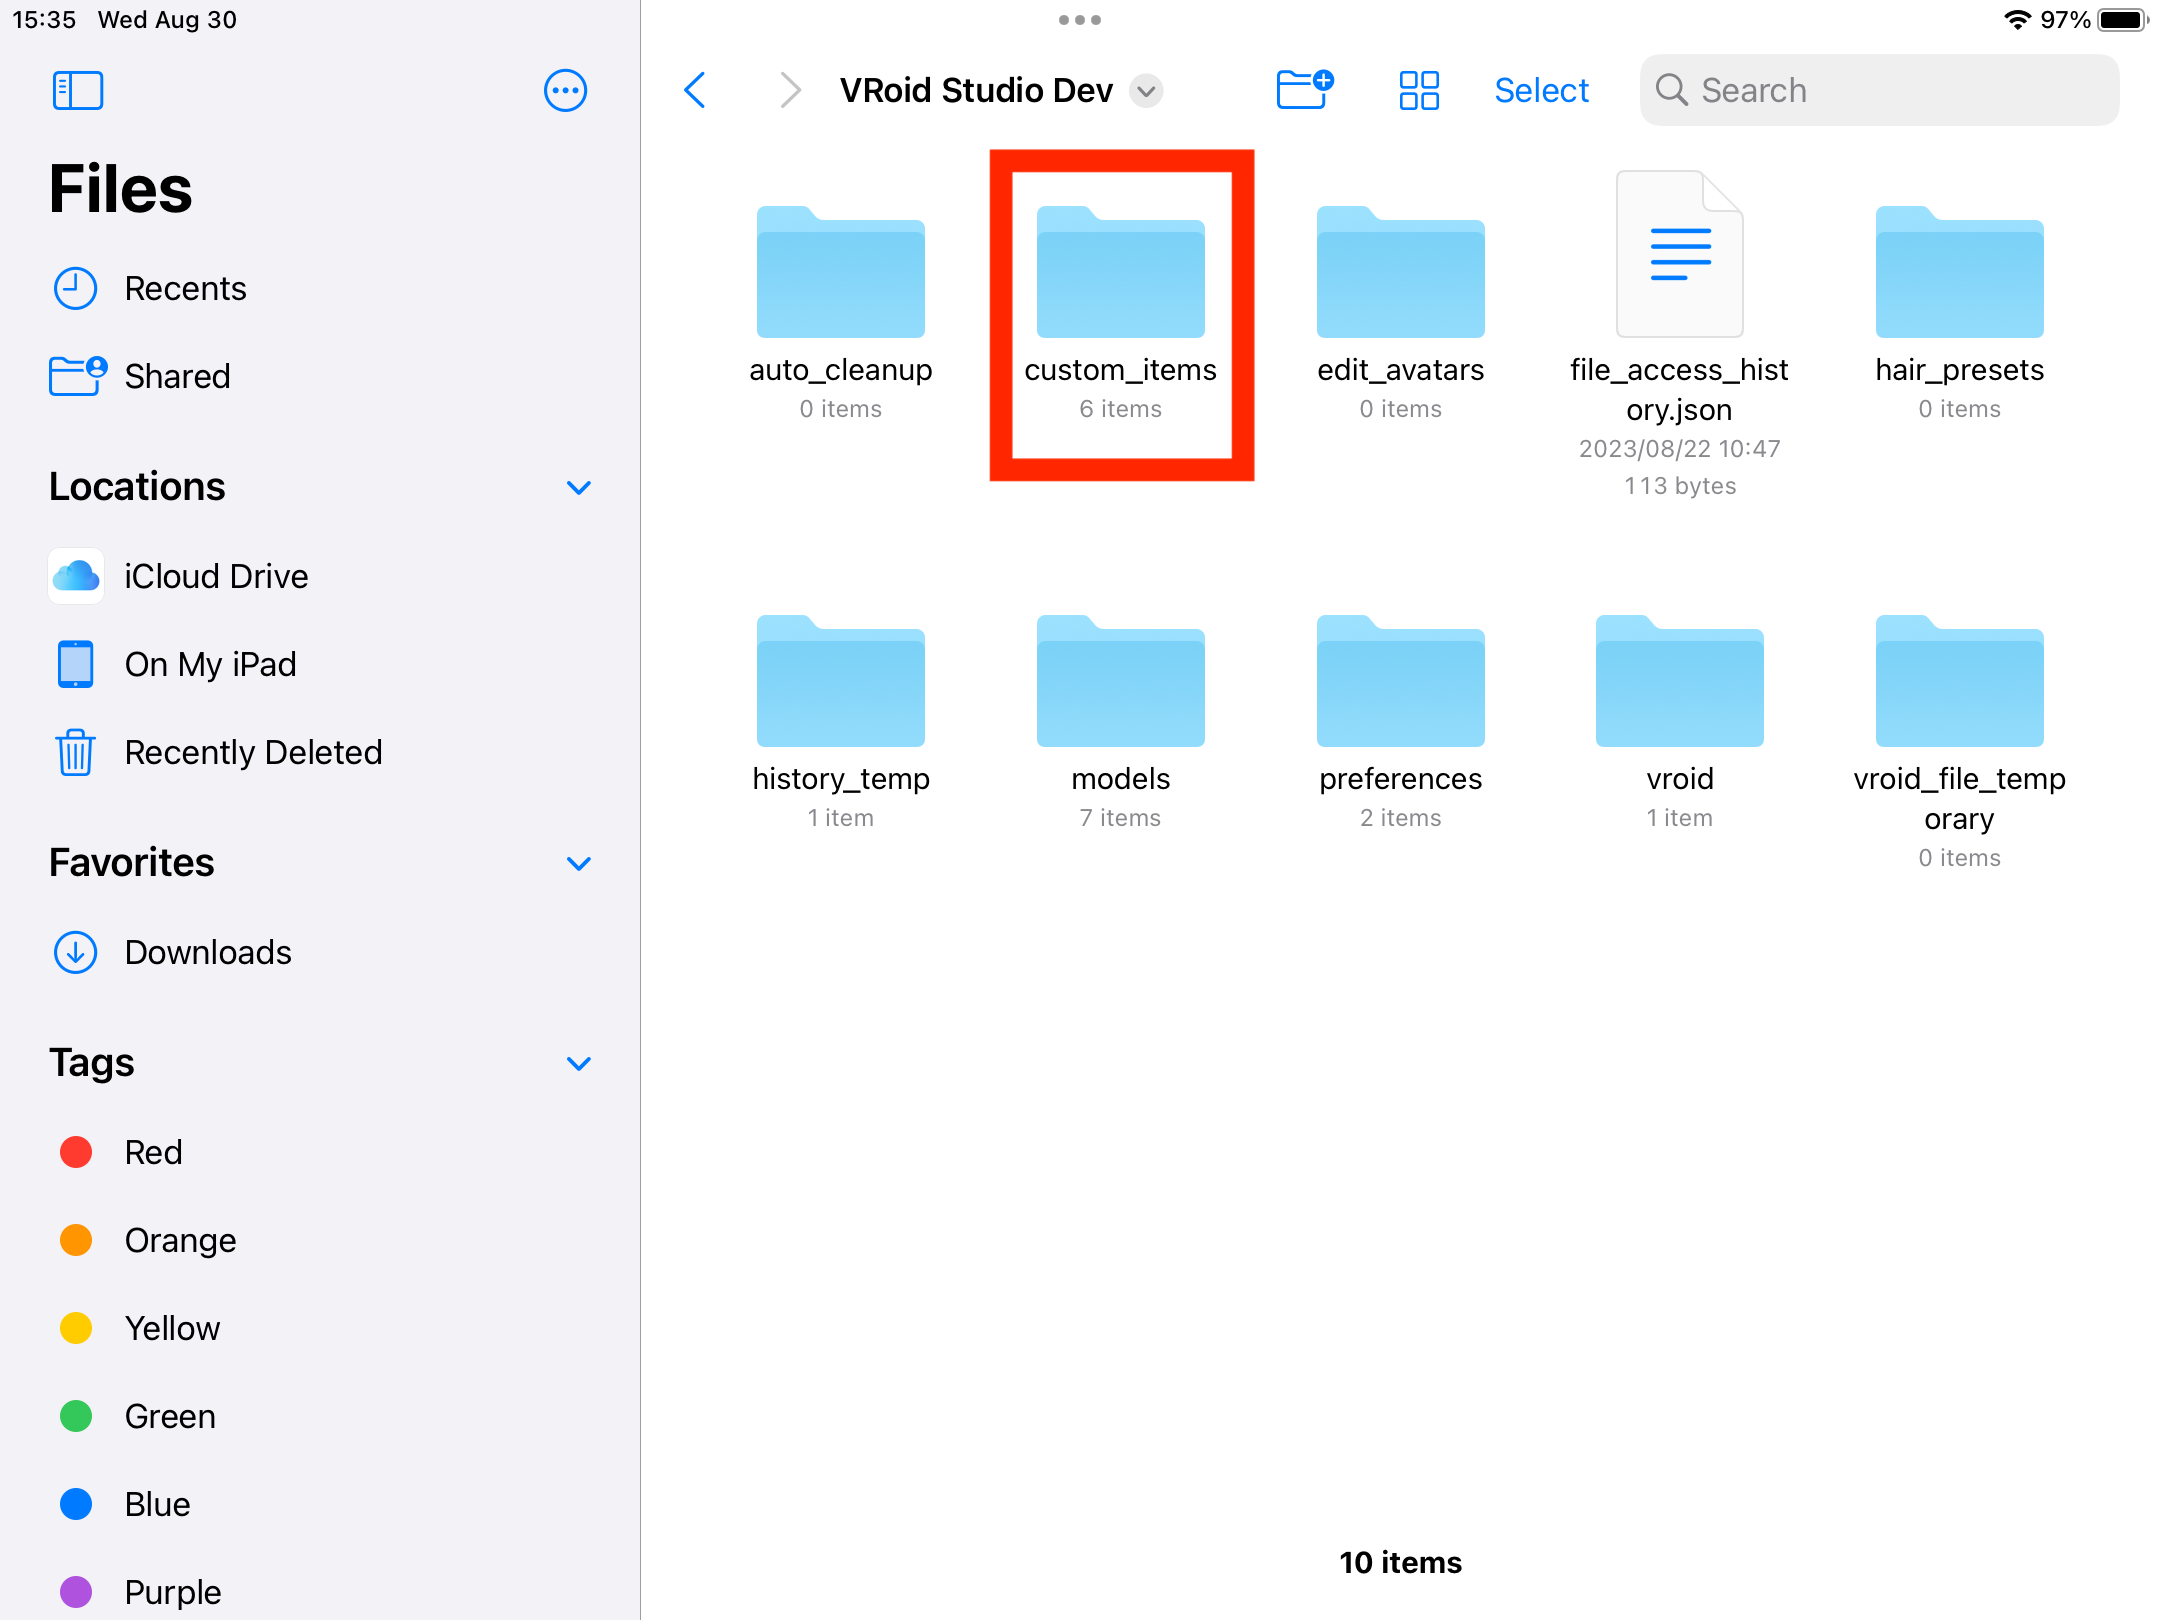Expand the VRoid Studio Dev title dropdown
Image resolution: width=2160 pixels, height=1620 pixels.
[x=1146, y=91]
